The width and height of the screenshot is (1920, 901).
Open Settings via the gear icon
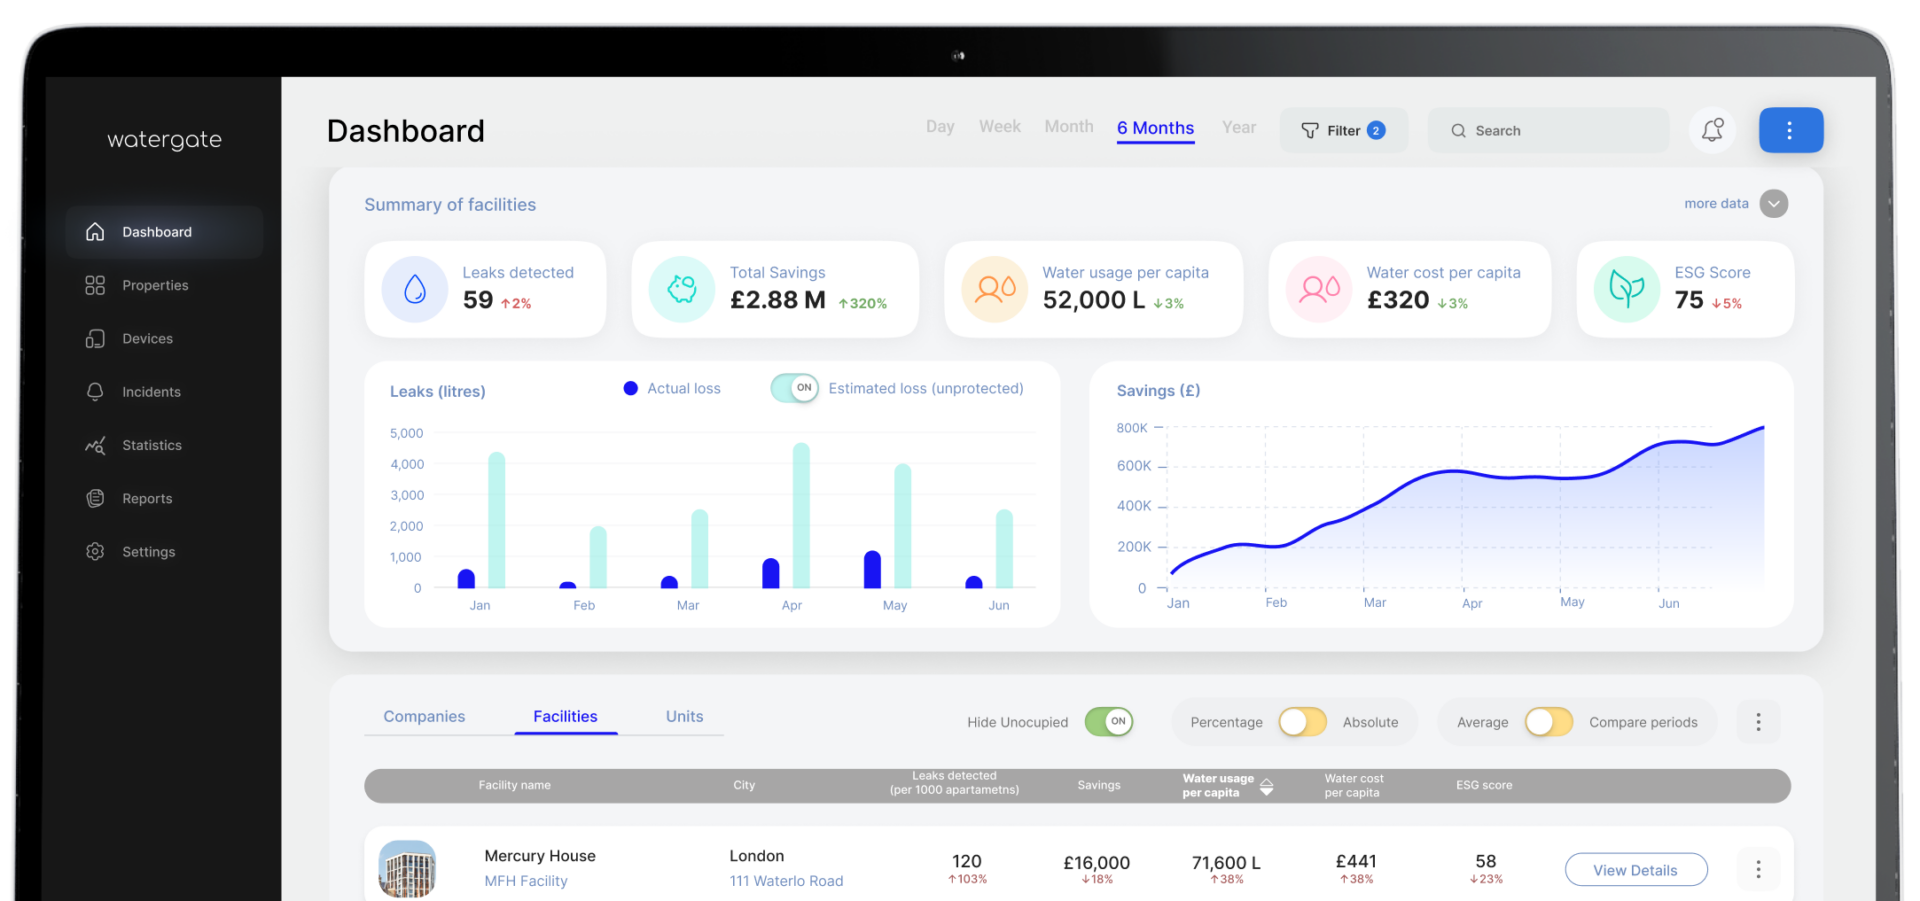click(x=95, y=551)
